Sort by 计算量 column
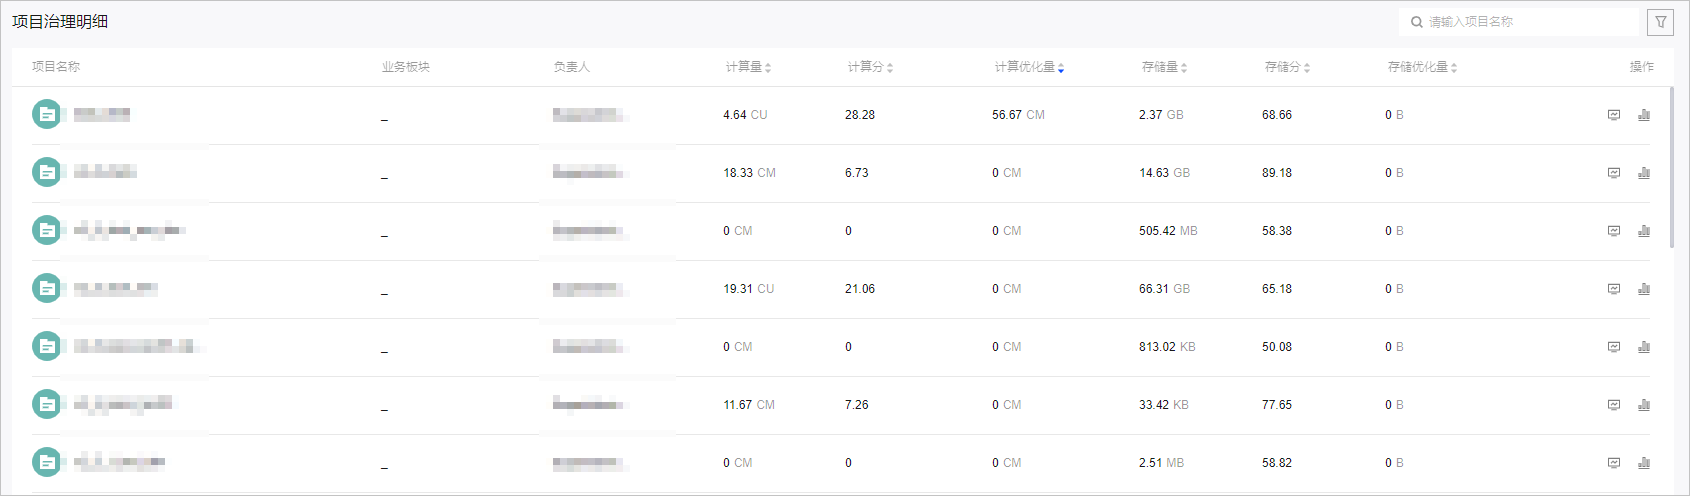Image resolution: width=1690 pixels, height=496 pixels. [768, 68]
